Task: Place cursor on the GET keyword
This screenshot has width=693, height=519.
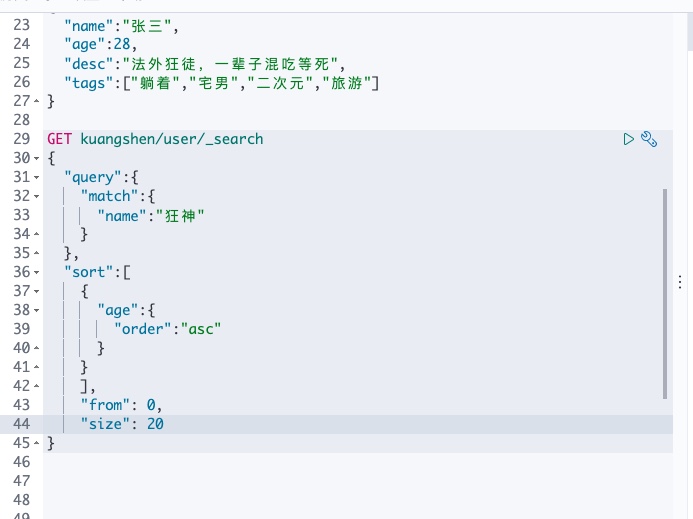Action: click(x=59, y=139)
